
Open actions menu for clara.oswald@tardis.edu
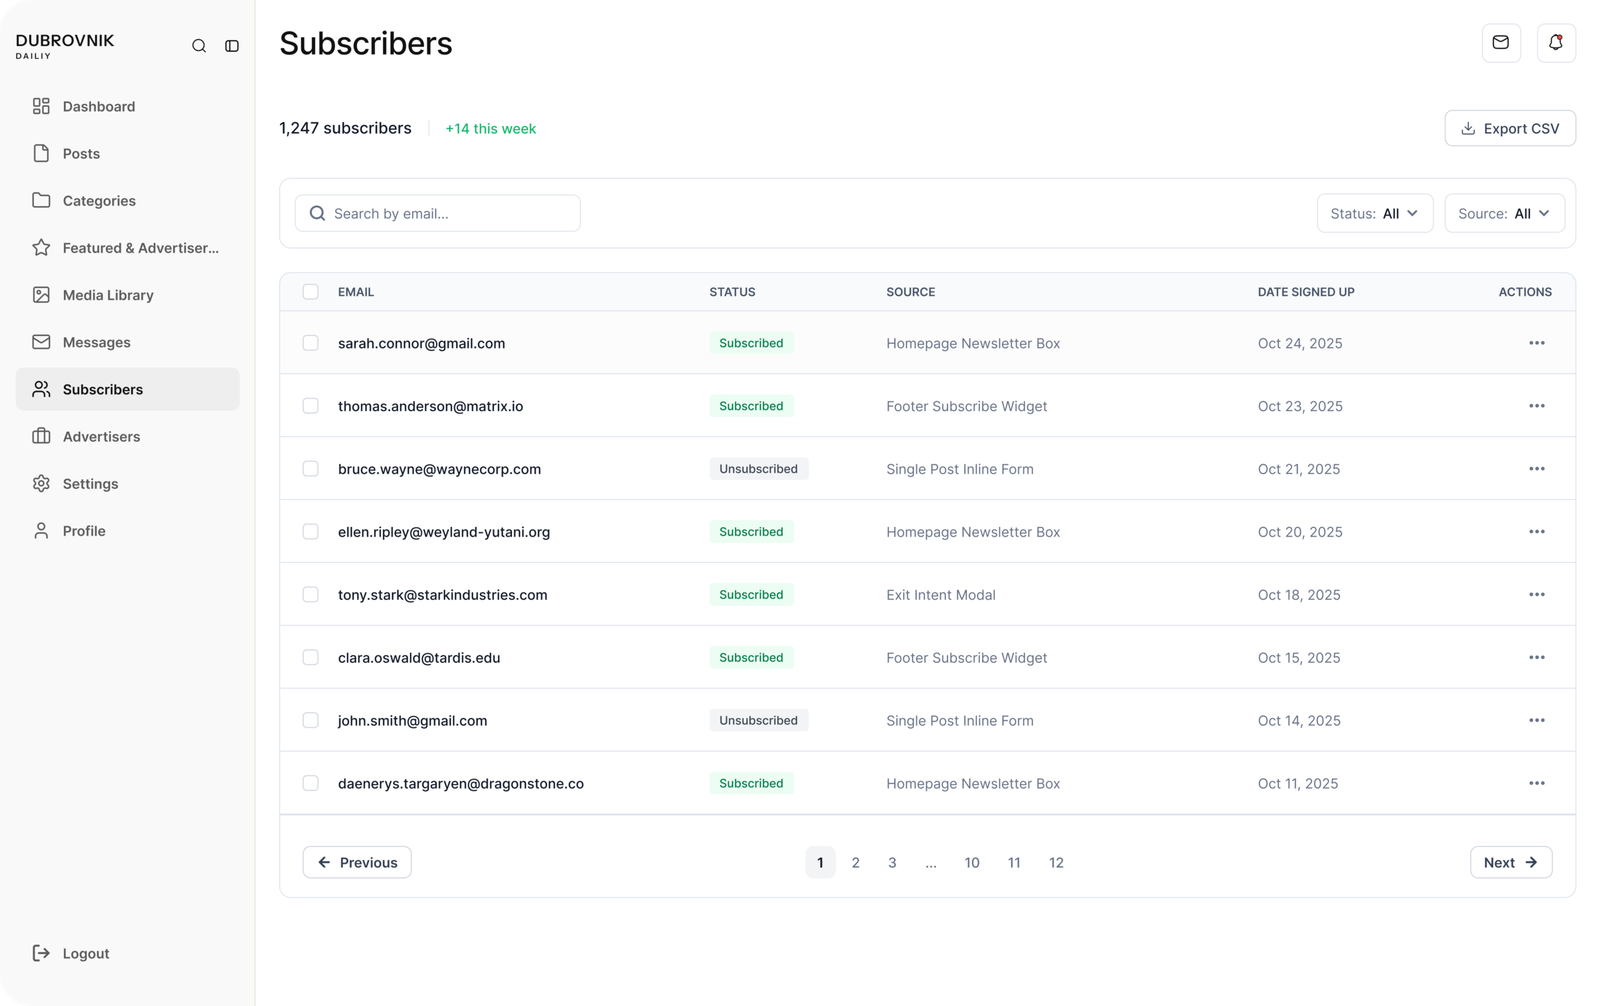pos(1537,657)
